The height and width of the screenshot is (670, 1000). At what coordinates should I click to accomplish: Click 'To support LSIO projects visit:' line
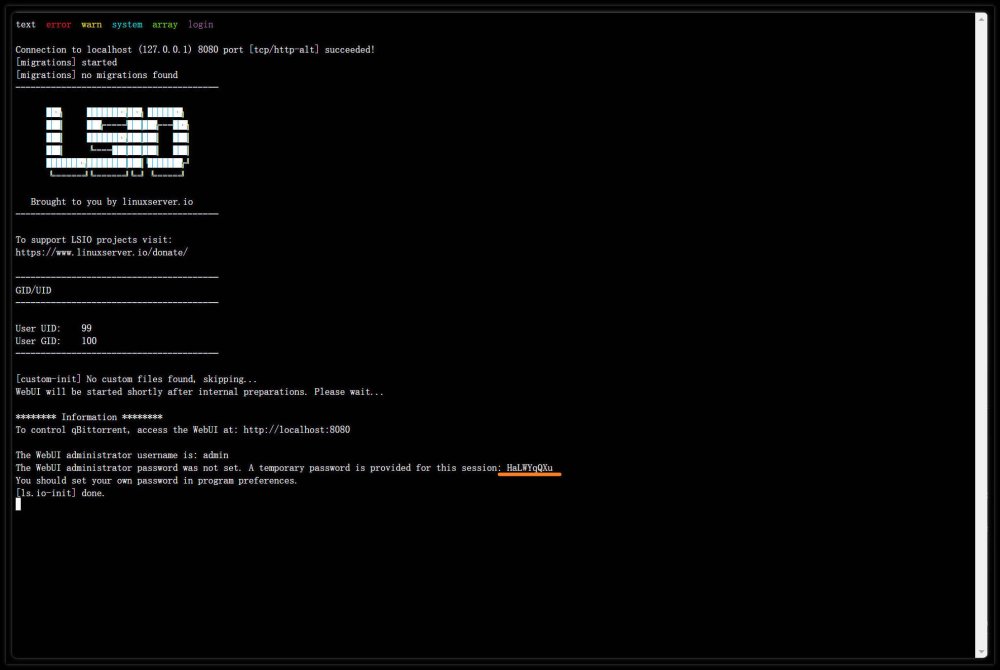[94, 240]
